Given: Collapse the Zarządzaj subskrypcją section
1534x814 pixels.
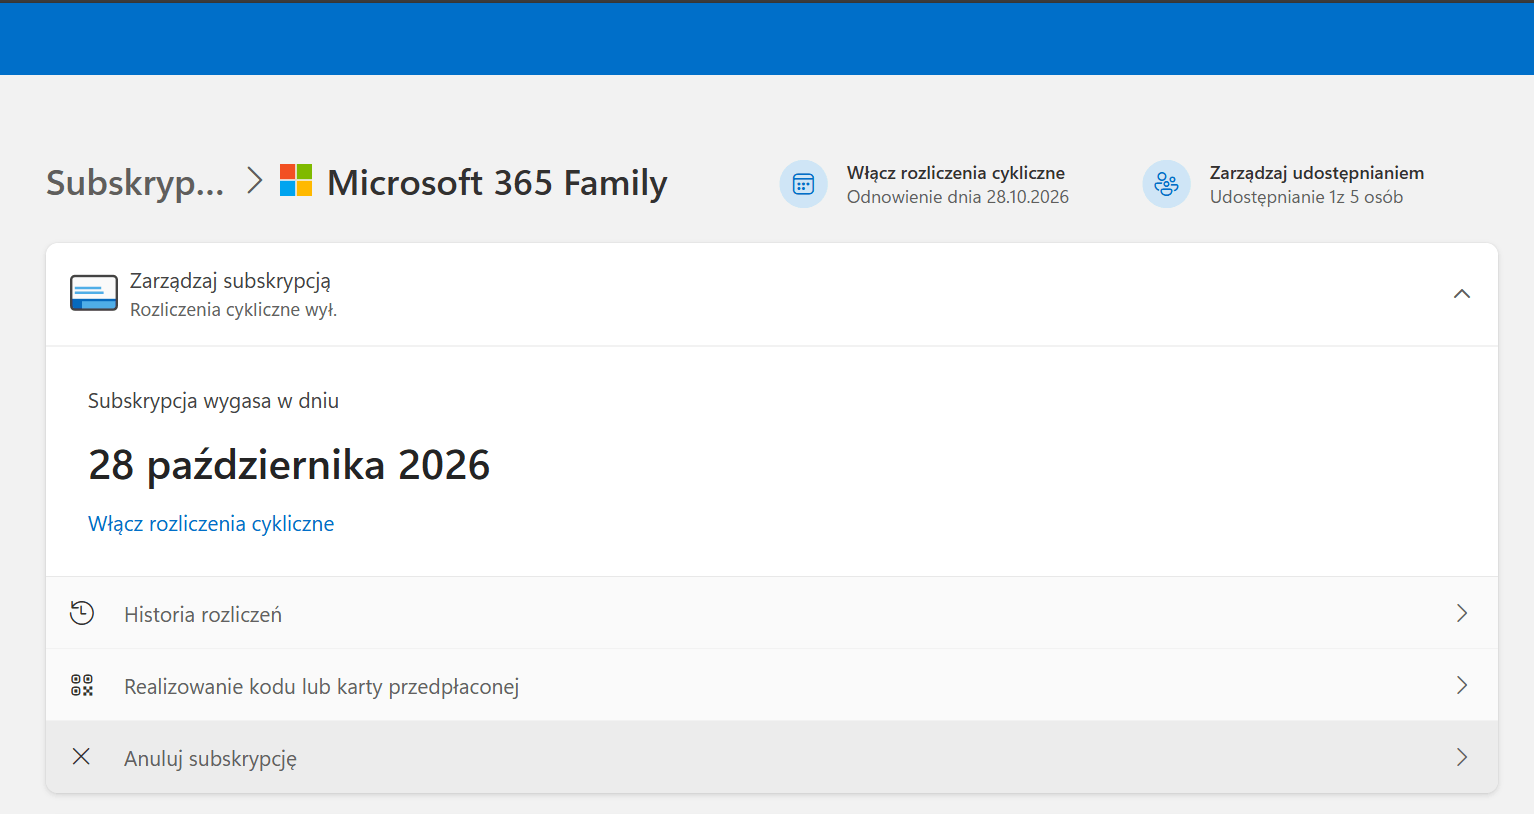Looking at the screenshot, I should point(1462,294).
